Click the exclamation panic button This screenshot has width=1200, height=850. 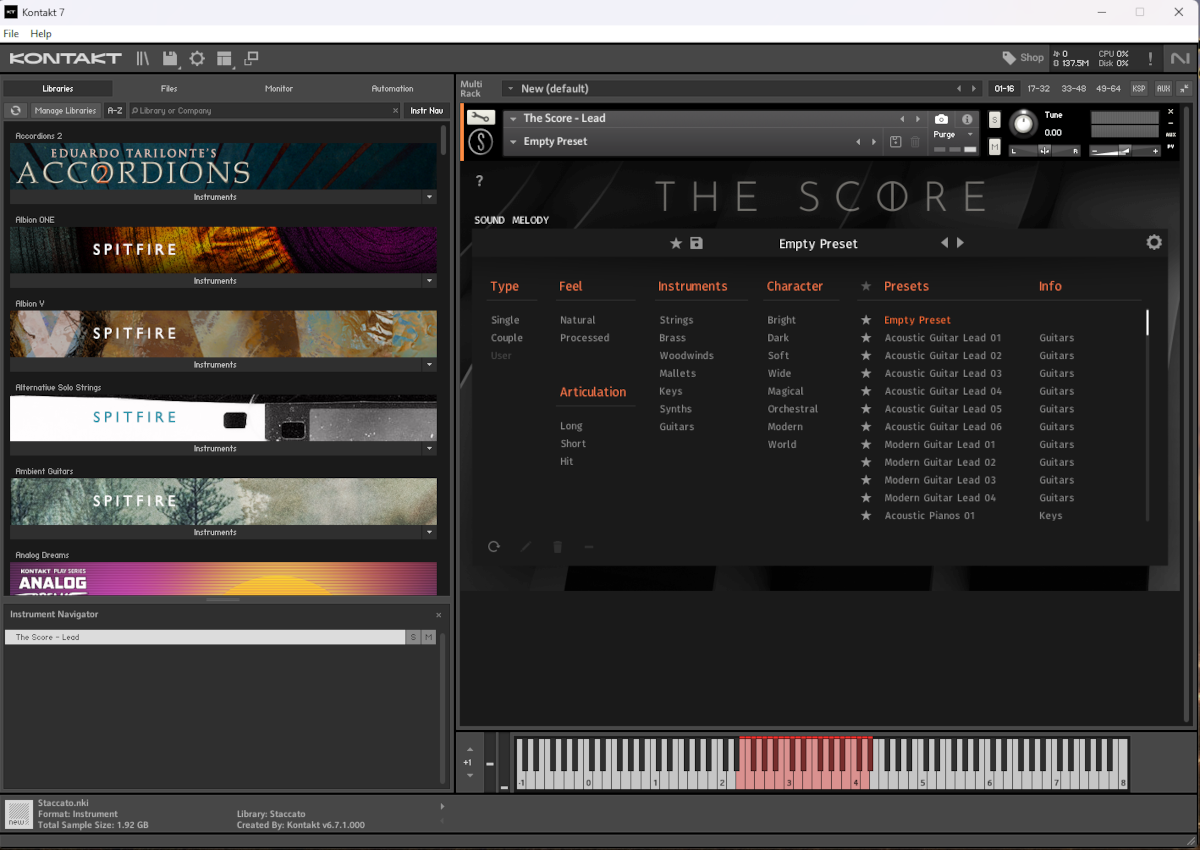pos(1151,59)
